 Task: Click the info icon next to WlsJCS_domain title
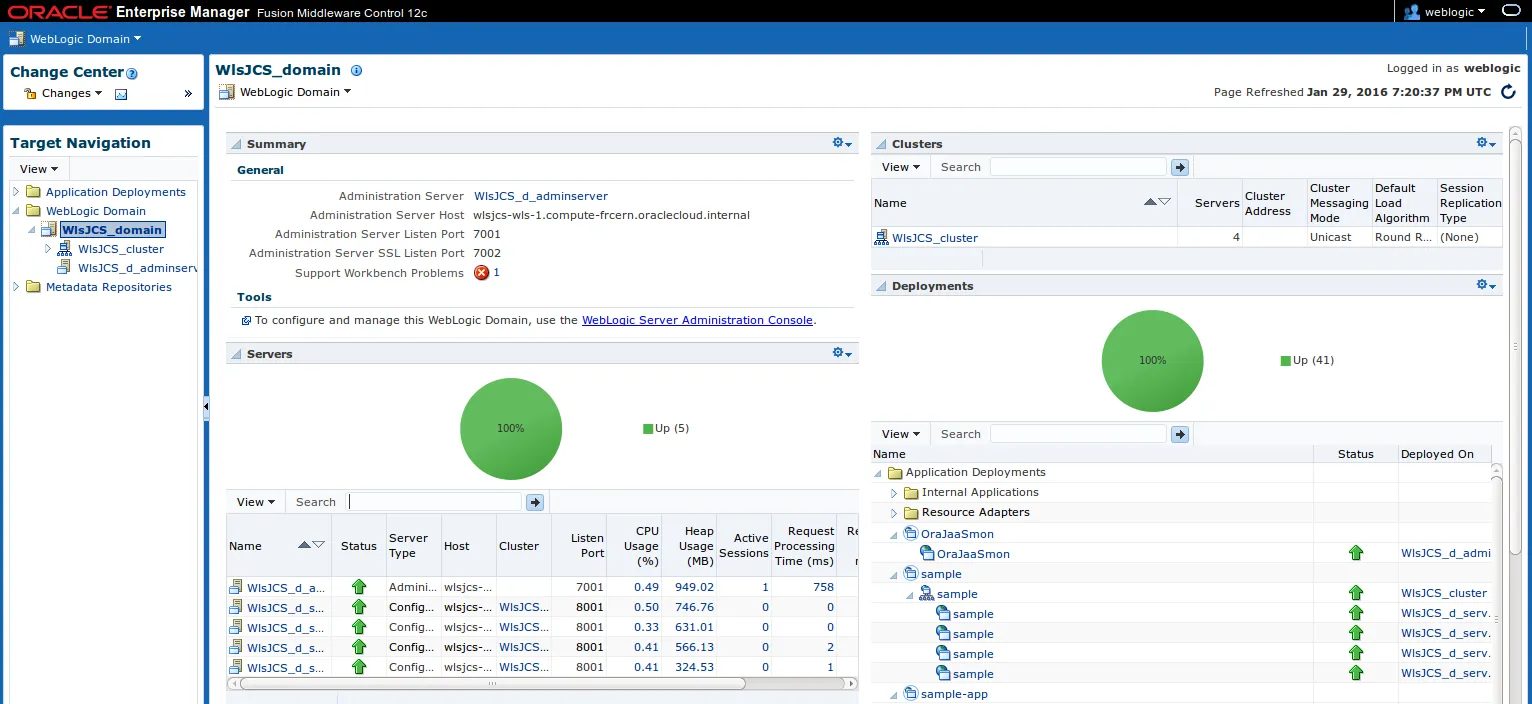tap(356, 71)
